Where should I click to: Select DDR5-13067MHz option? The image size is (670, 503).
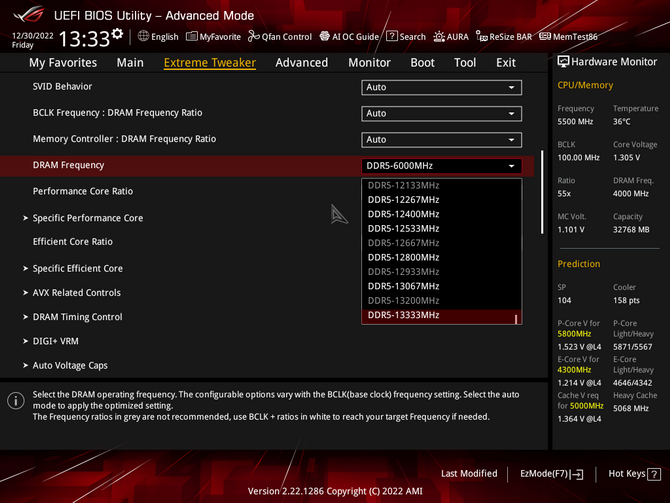441,286
